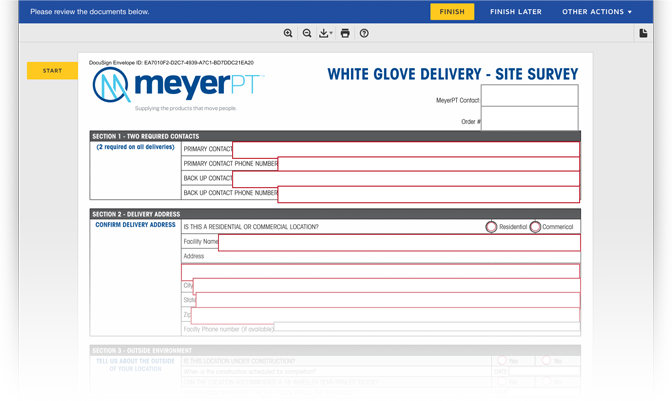672x401 pixels.
Task: Fill in the Primary Contact name field
Action: click(406, 149)
